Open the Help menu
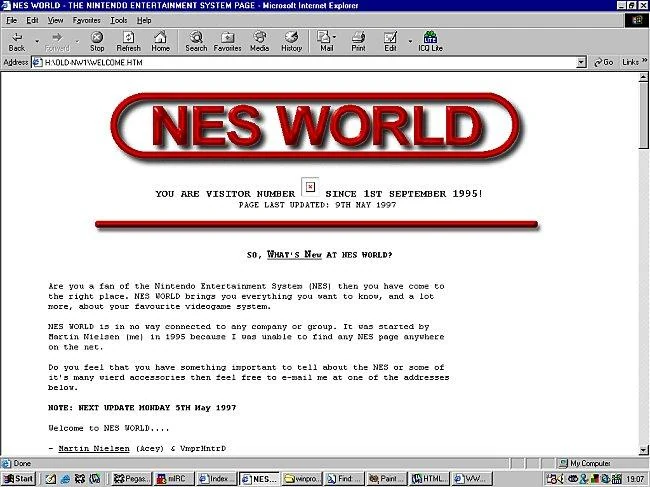Image resolution: width=650 pixels, height=487 pixels. pos(144,20)
